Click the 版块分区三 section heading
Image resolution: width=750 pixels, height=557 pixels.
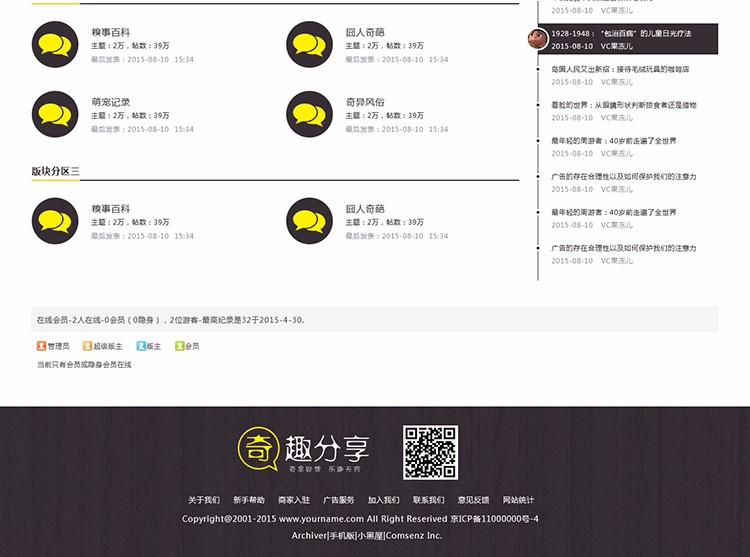(55, 171)
